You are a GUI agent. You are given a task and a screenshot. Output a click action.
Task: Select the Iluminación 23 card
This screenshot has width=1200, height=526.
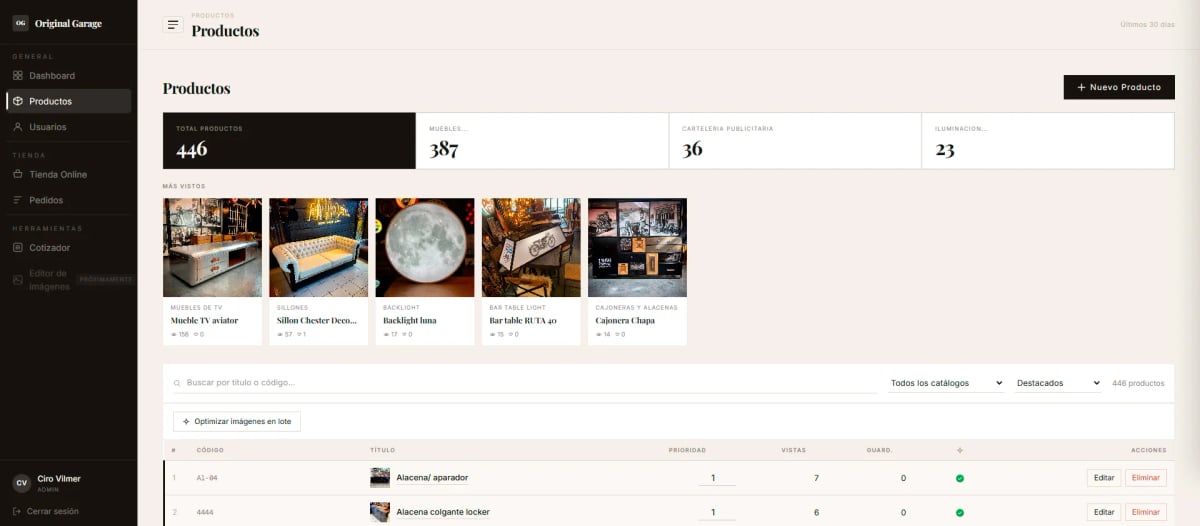[x=1048, y=141]
